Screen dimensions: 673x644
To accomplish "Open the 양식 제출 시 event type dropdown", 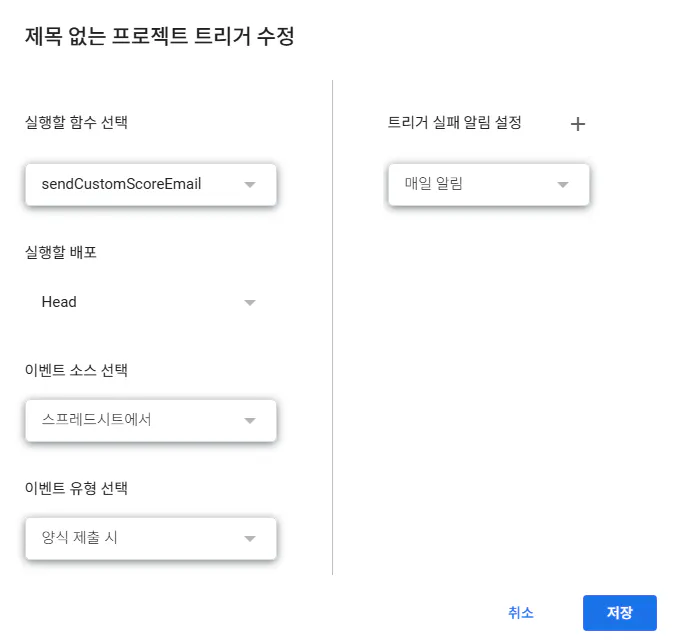I will [x=140, y=538].
